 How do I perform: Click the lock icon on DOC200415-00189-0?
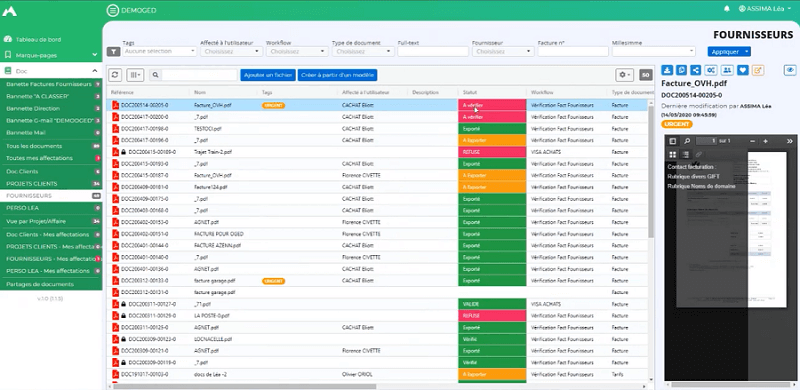point(123,152)
